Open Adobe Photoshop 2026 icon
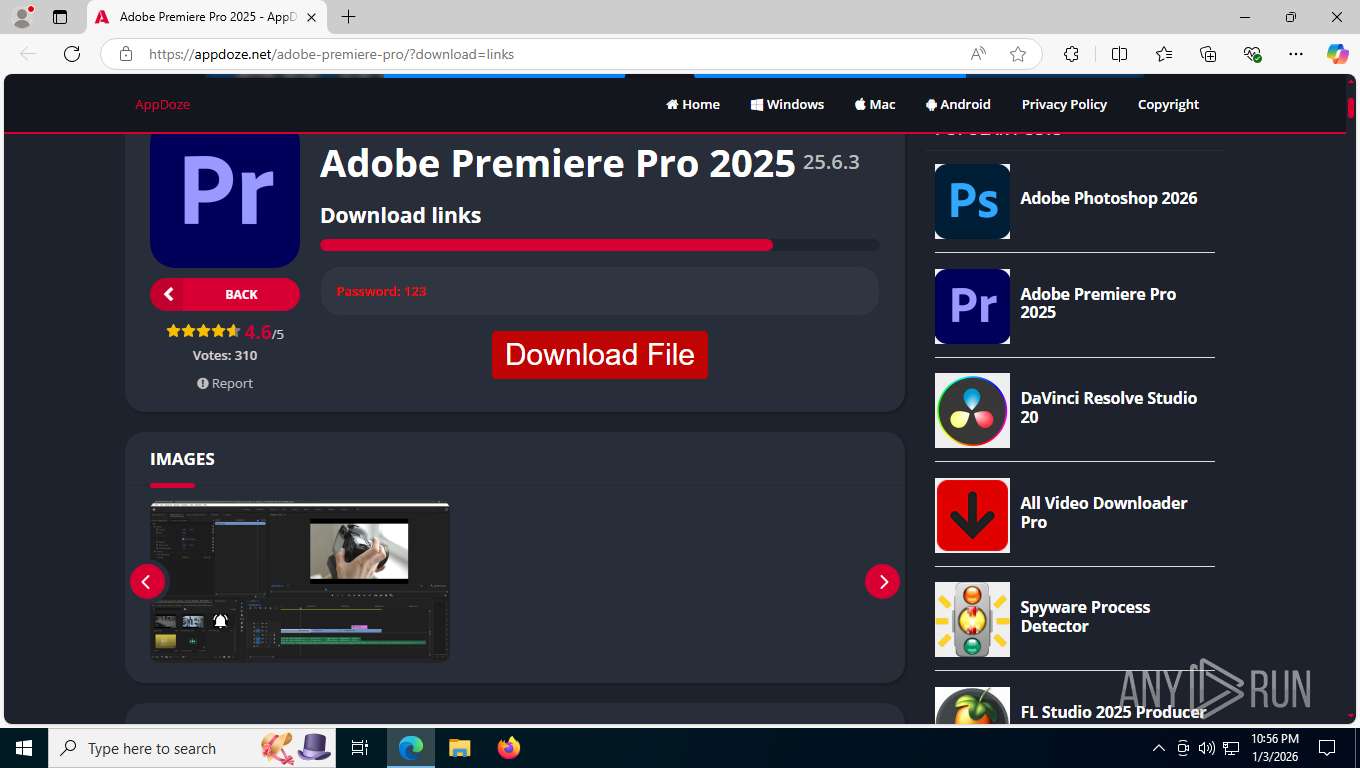 click(972, 201)
